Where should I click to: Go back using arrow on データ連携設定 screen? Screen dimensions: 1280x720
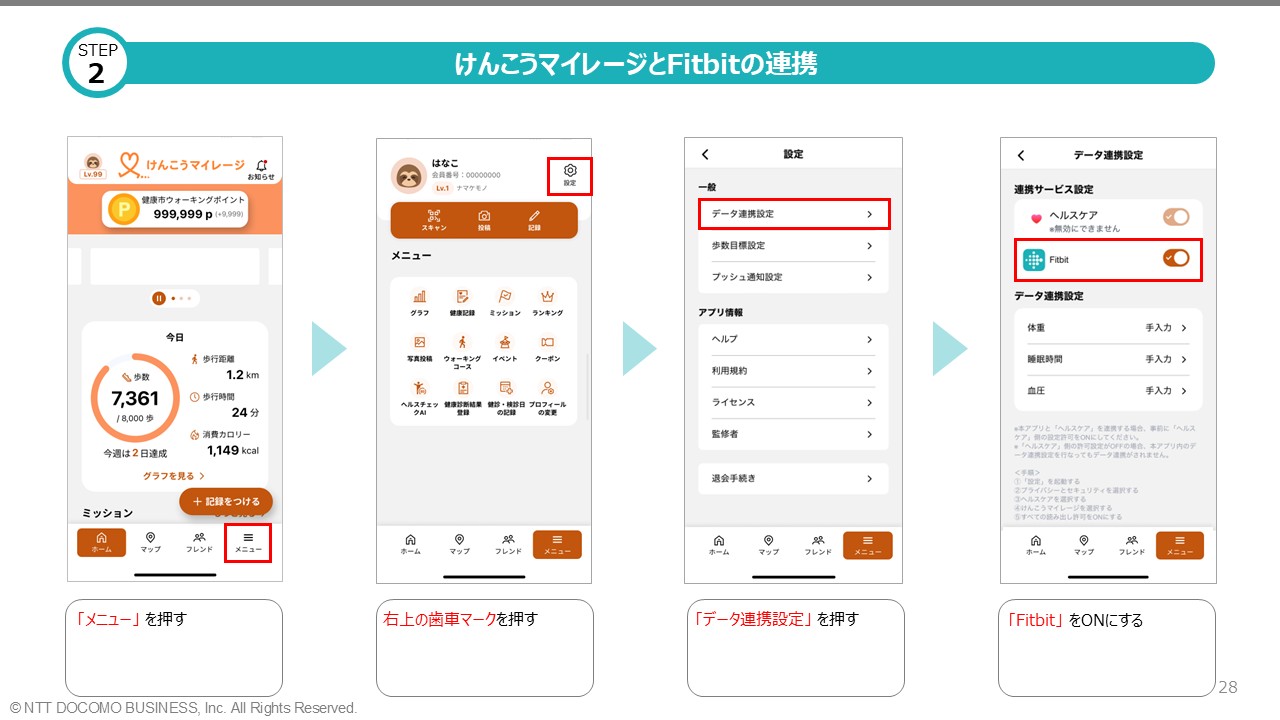coord(1021,155)
